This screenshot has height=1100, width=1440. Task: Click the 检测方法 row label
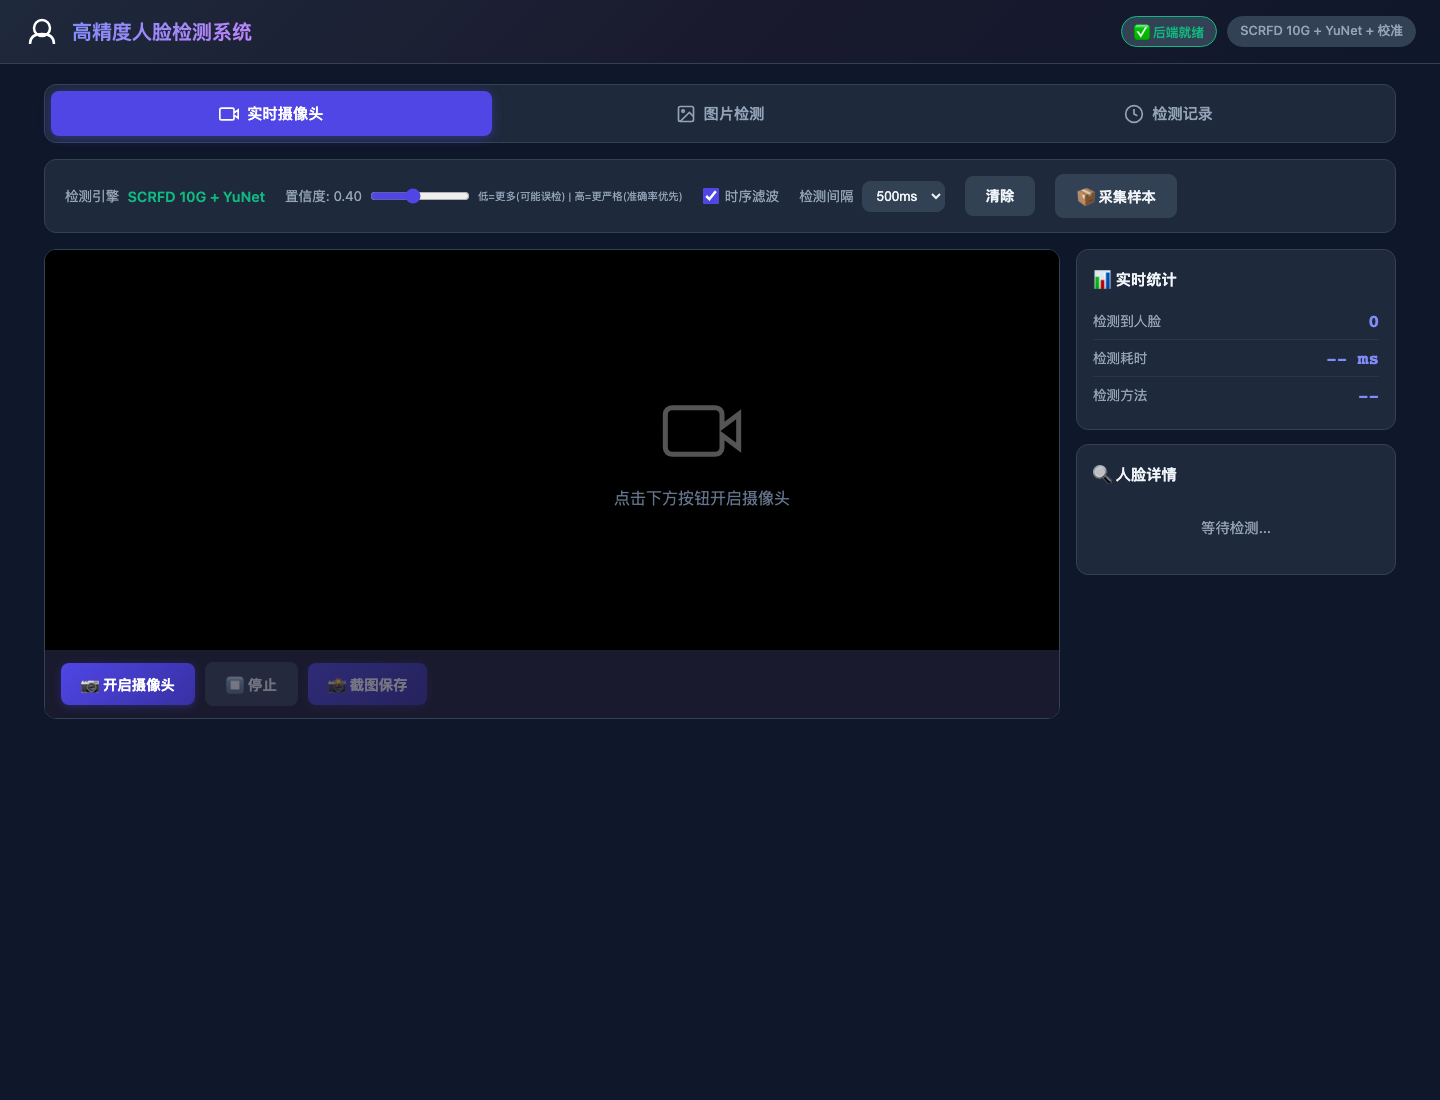tap(1120, 395)
